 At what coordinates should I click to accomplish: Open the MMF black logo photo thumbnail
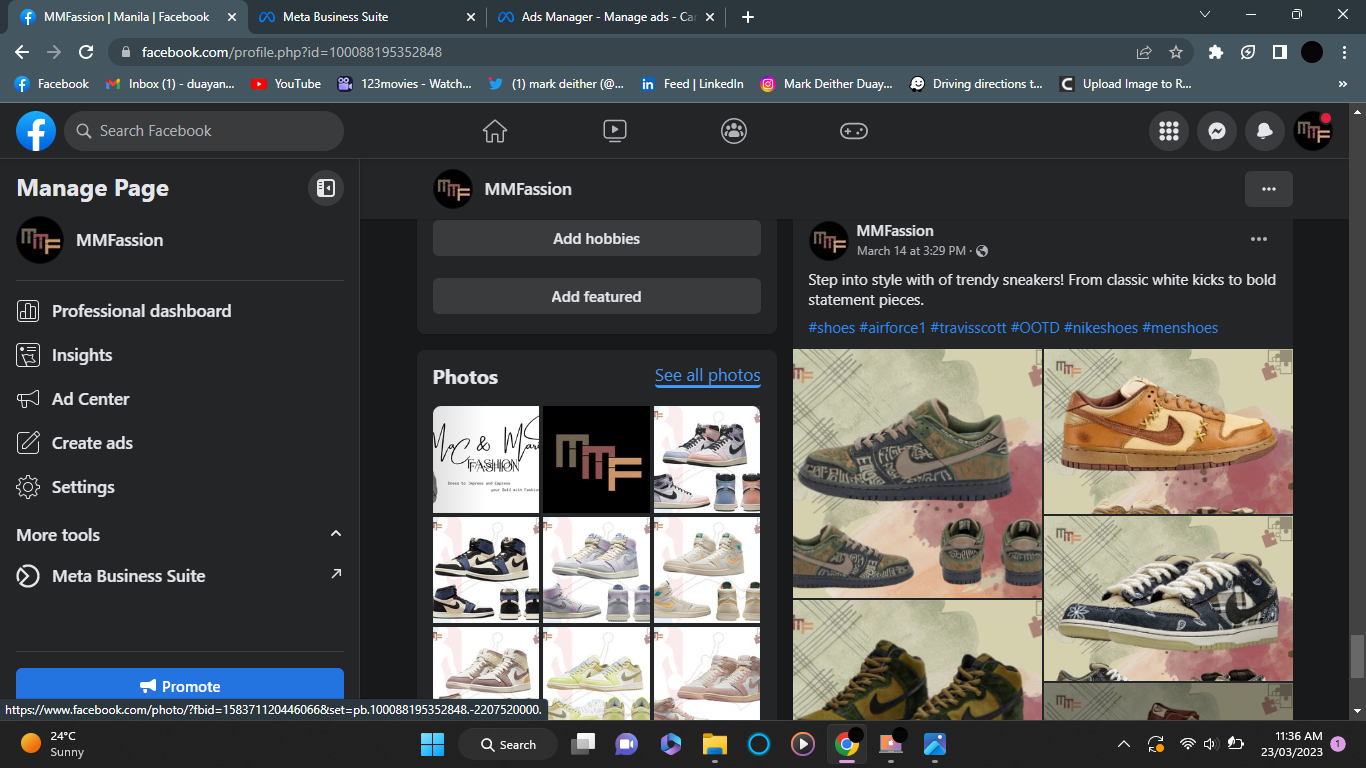pos(597,459)
